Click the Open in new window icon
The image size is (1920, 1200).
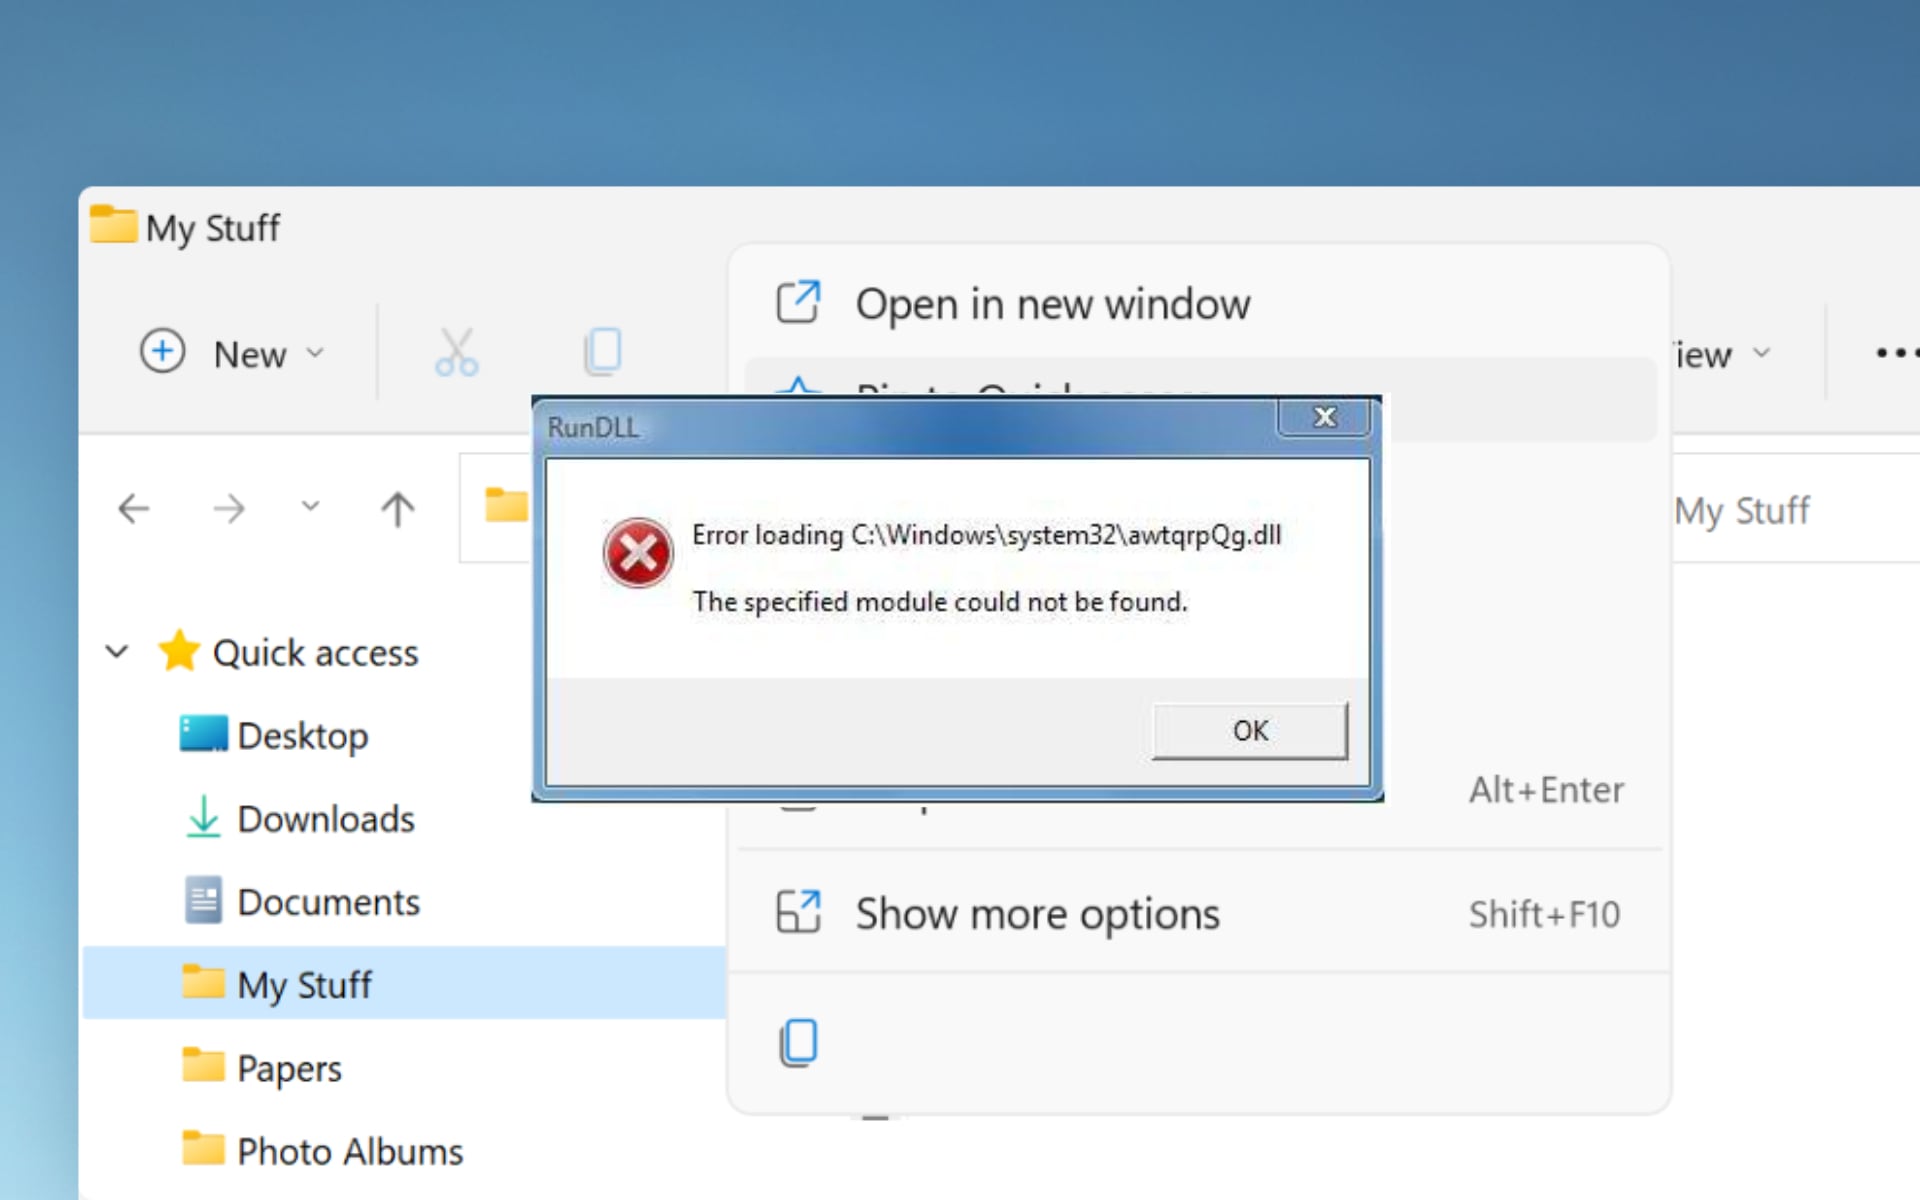point(797,301)
